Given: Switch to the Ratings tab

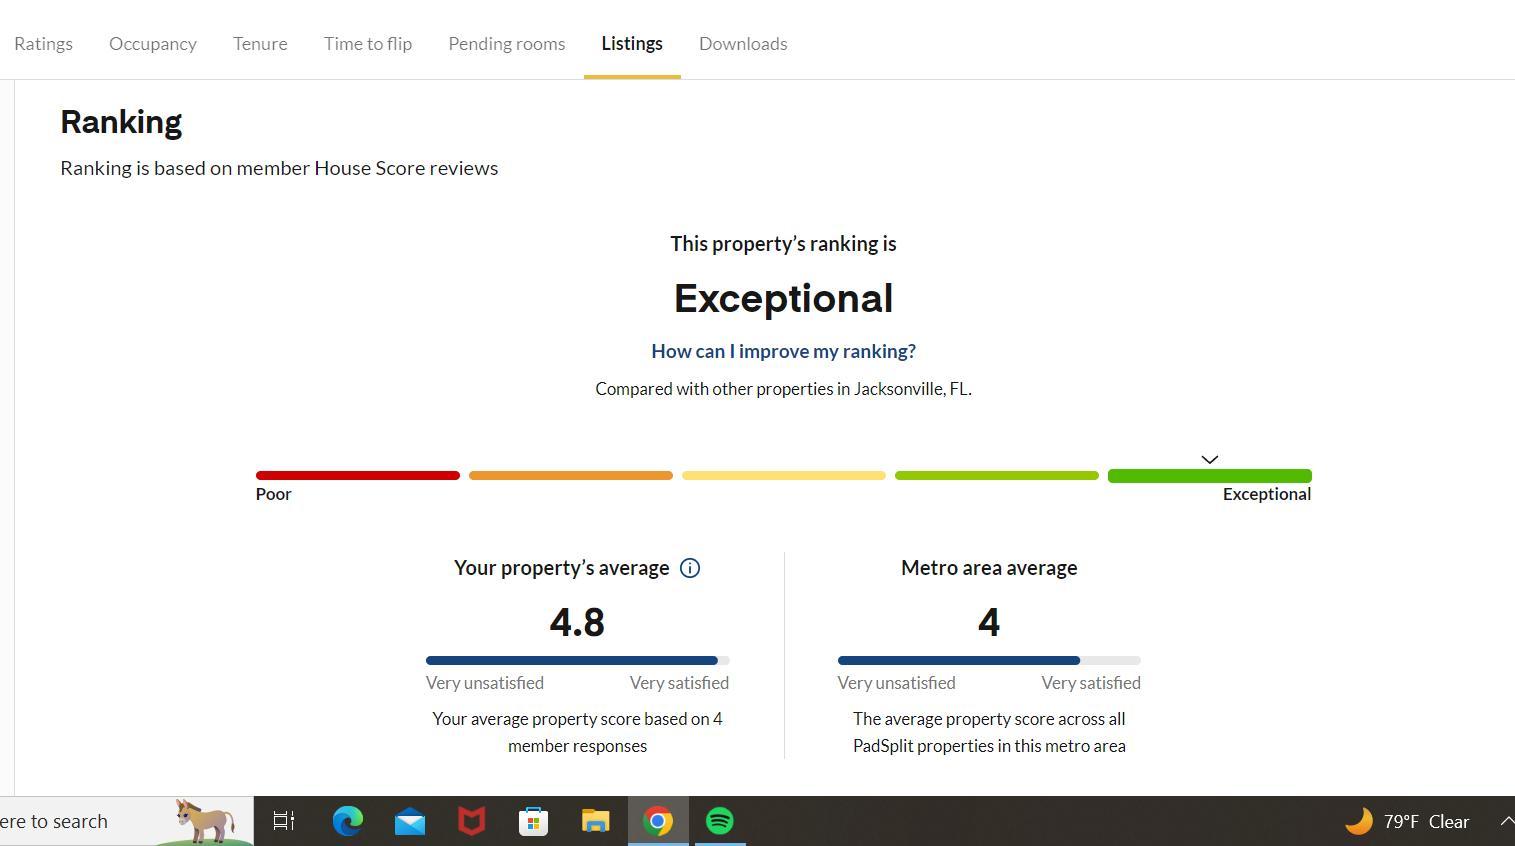Looking at the screenshot, I should (43, 44).
